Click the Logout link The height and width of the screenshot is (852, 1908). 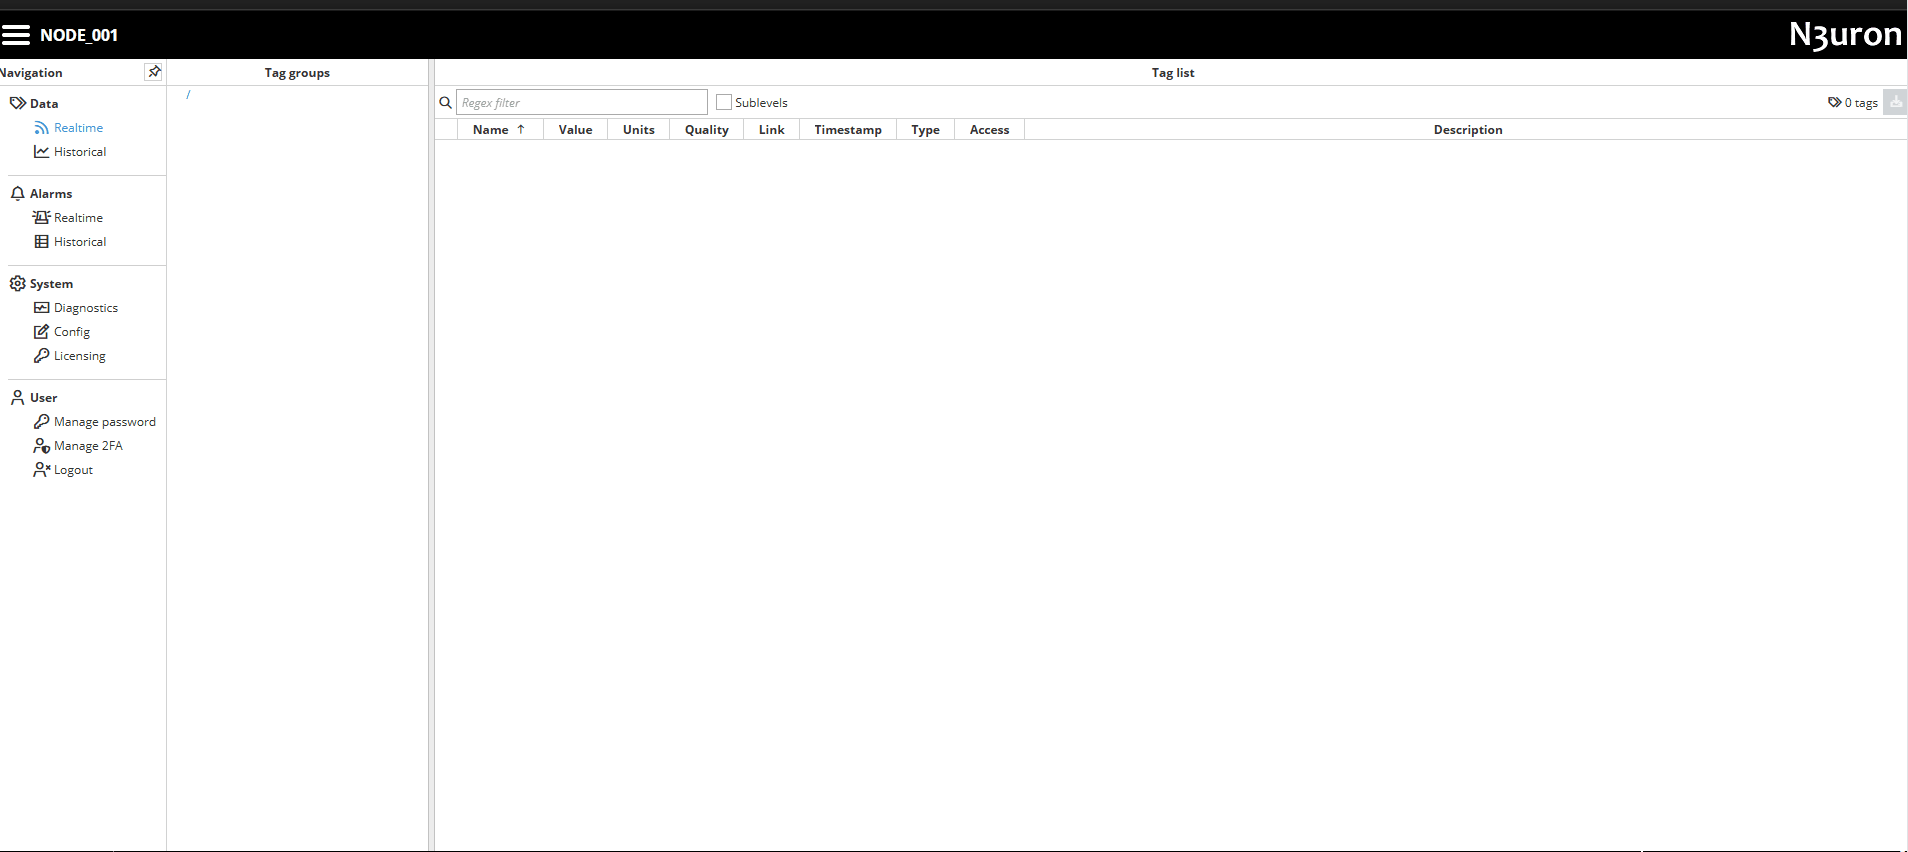(x=73, y=470)
